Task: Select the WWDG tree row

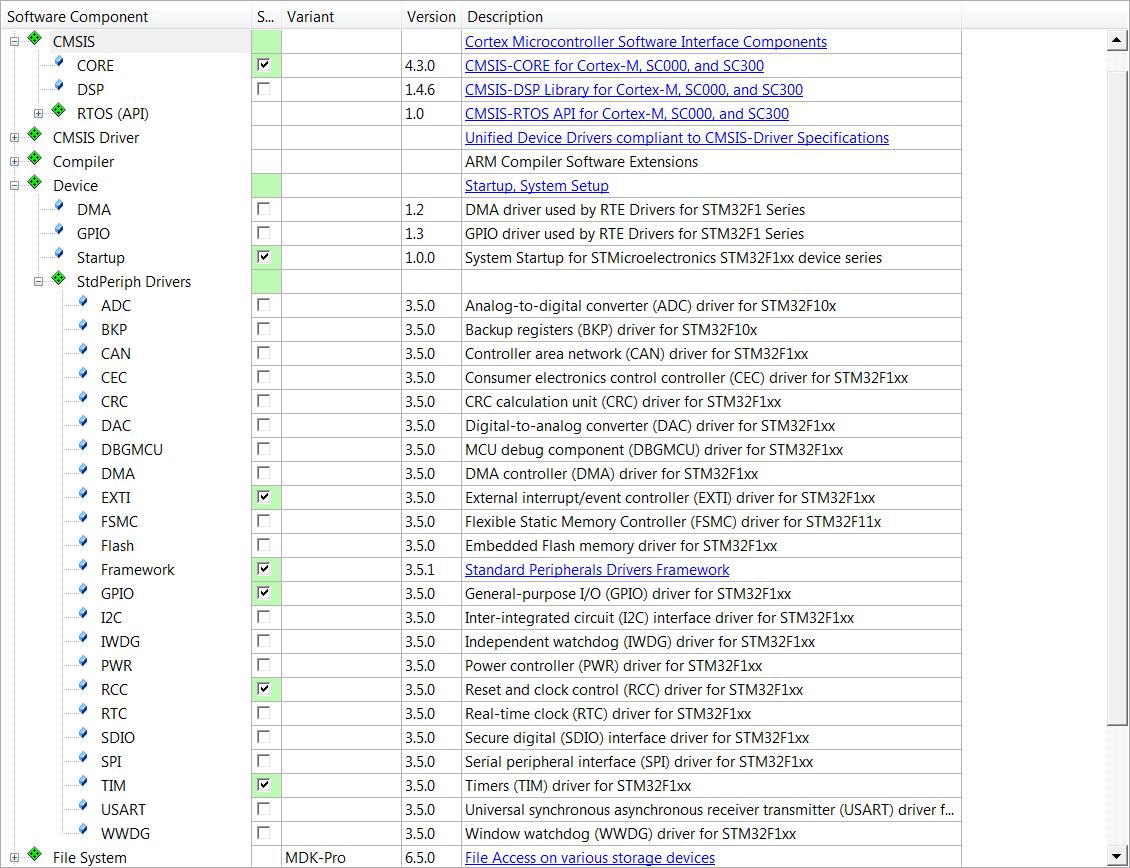Action: (125, 834)
